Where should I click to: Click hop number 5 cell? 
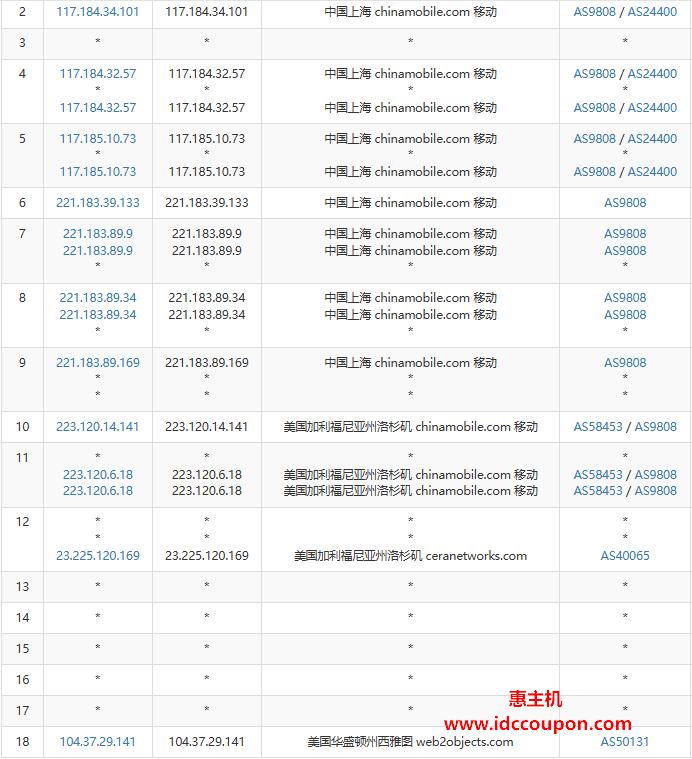[x=22, y=155]
